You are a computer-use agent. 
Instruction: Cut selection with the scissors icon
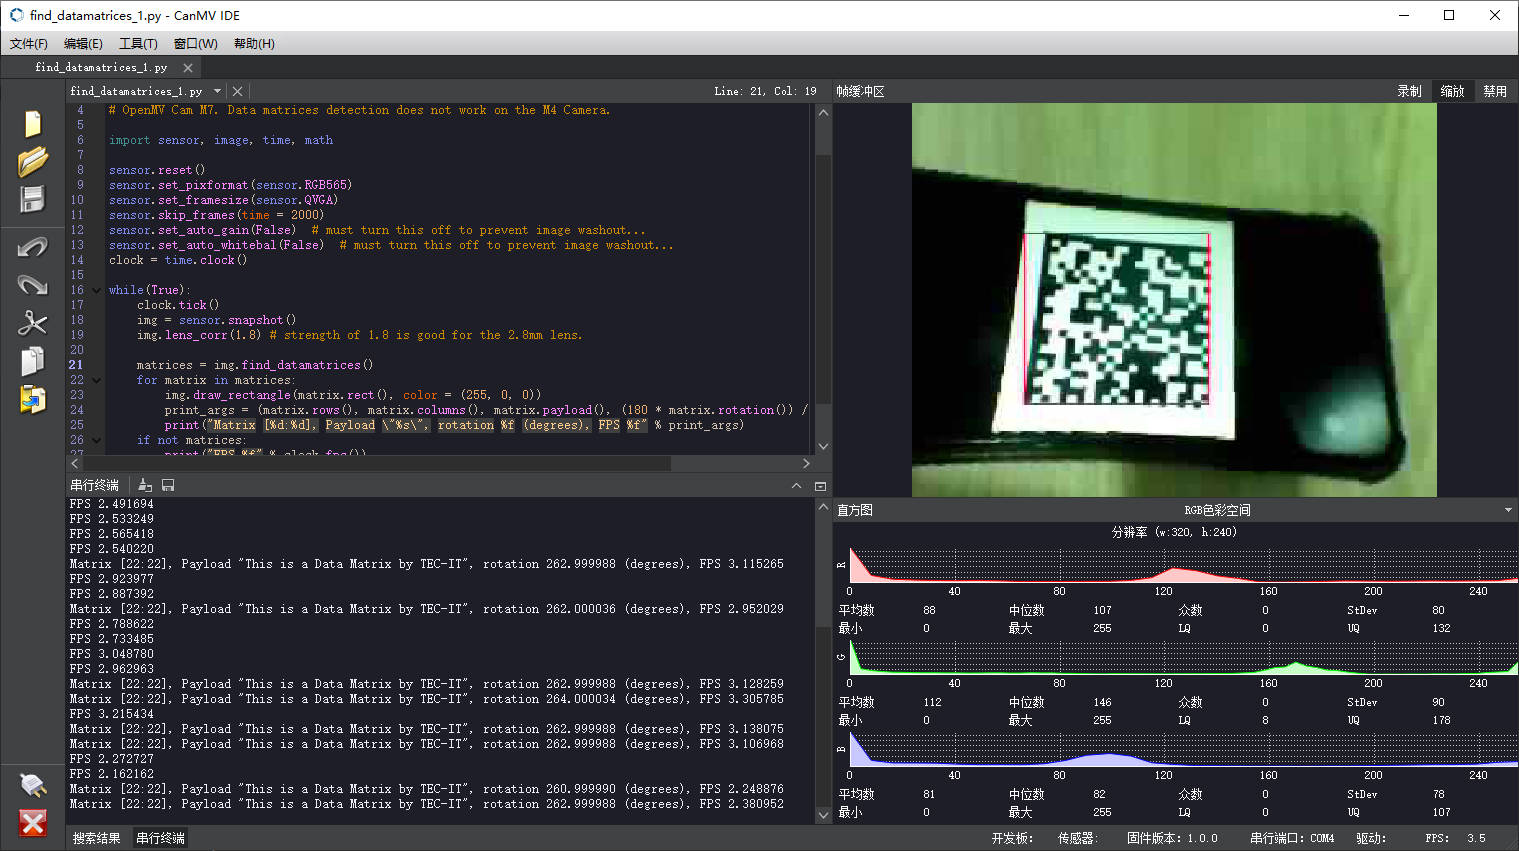pyautogui.click(x=33, y=322)
